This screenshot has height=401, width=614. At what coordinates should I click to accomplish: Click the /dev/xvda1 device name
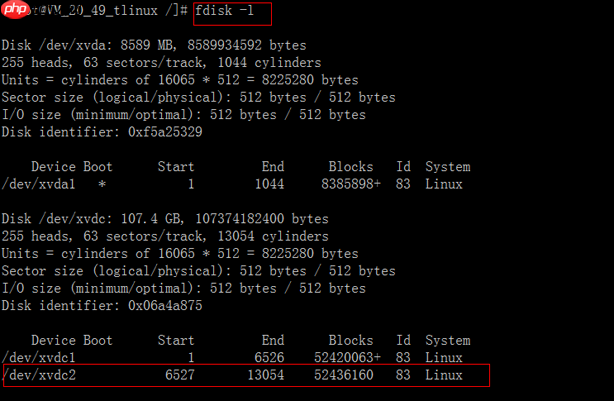pos(38,184)
